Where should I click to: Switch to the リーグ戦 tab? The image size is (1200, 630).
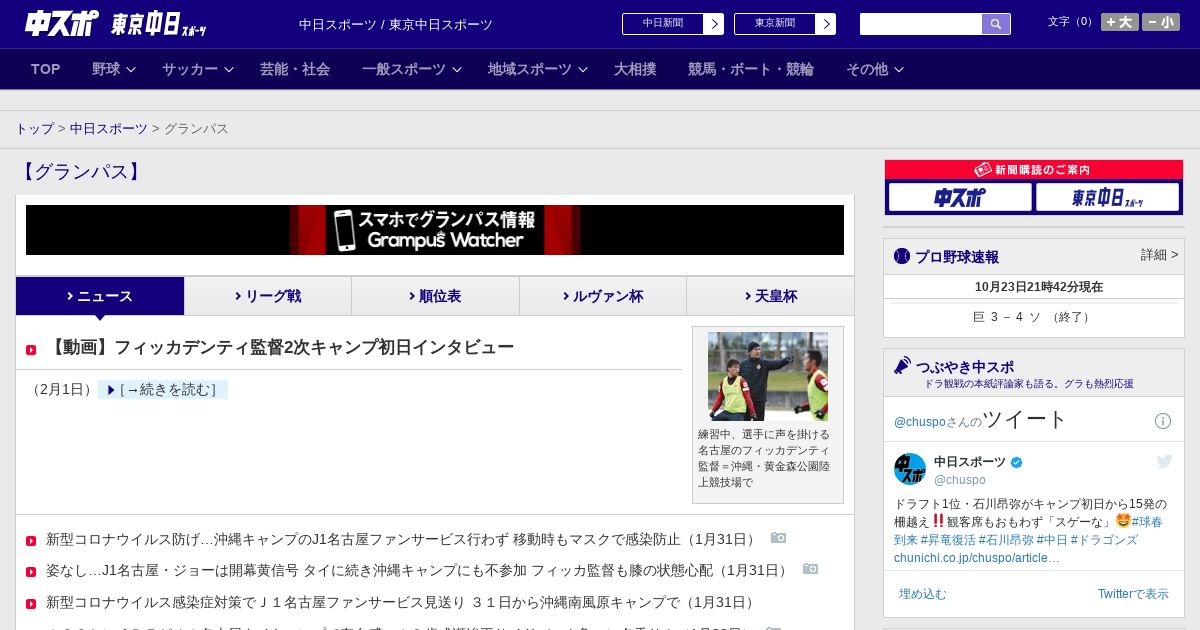[268, 296]
